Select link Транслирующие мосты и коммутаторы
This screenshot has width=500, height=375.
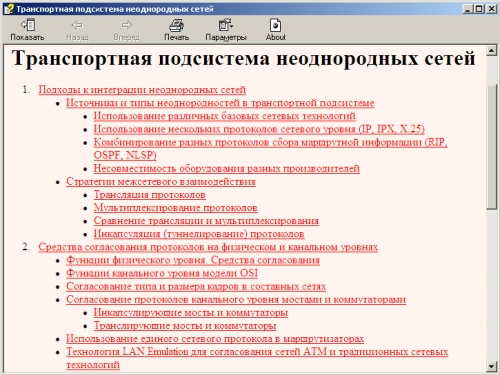tap(185, 325)
